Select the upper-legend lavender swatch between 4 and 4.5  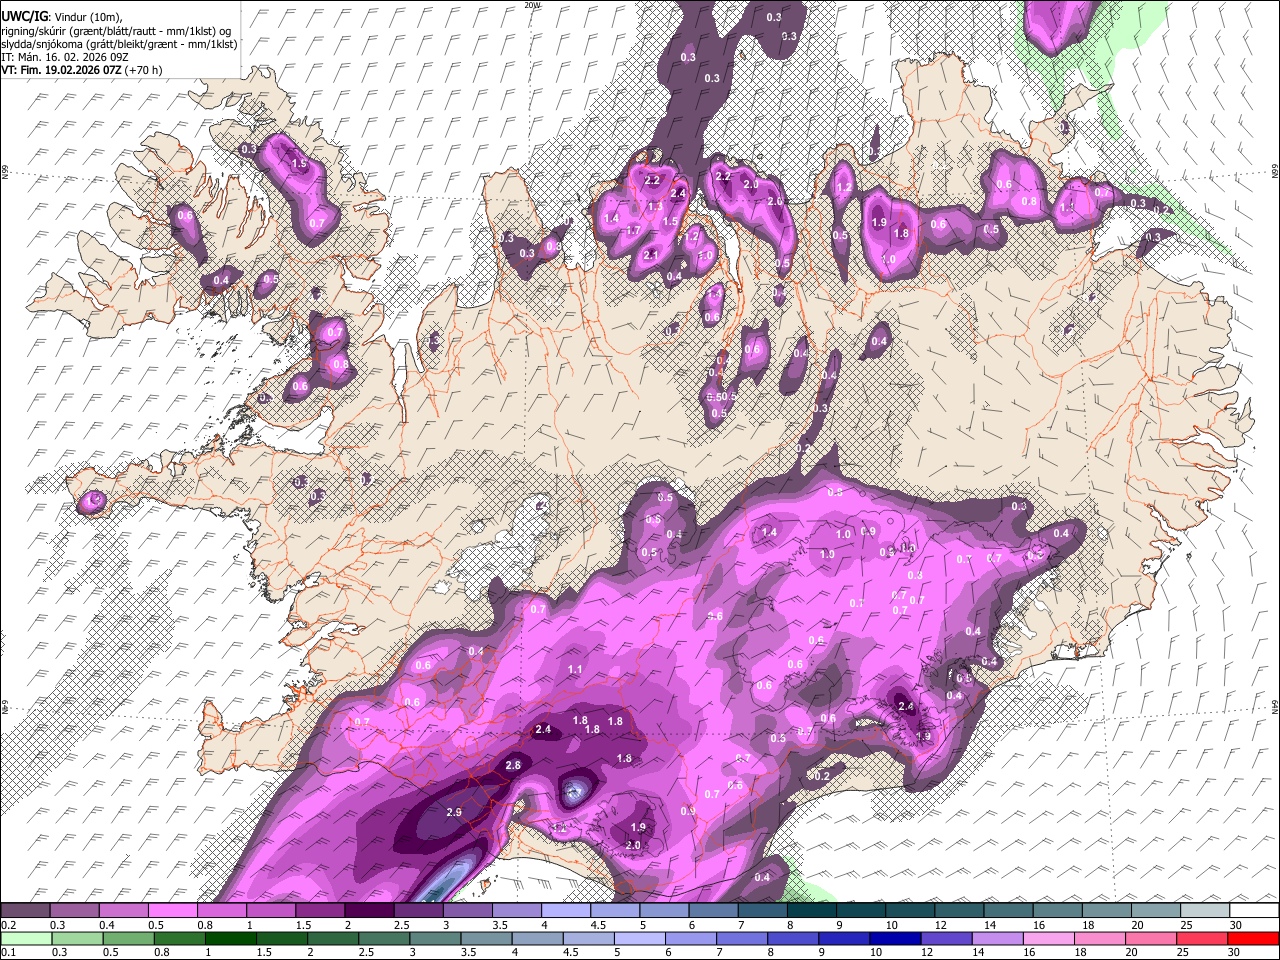coord(565,910)
